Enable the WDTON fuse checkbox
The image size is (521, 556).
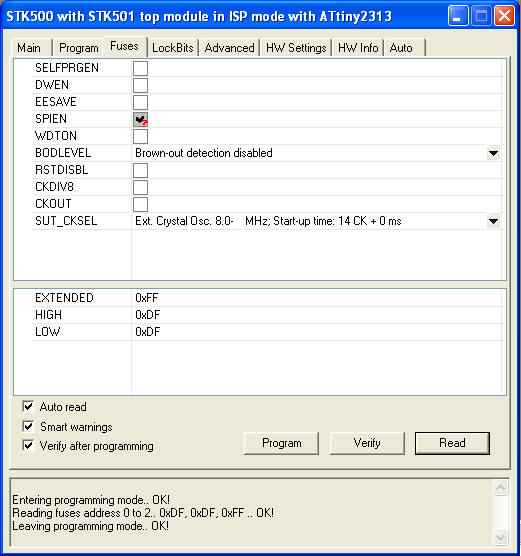coord(140,136)
